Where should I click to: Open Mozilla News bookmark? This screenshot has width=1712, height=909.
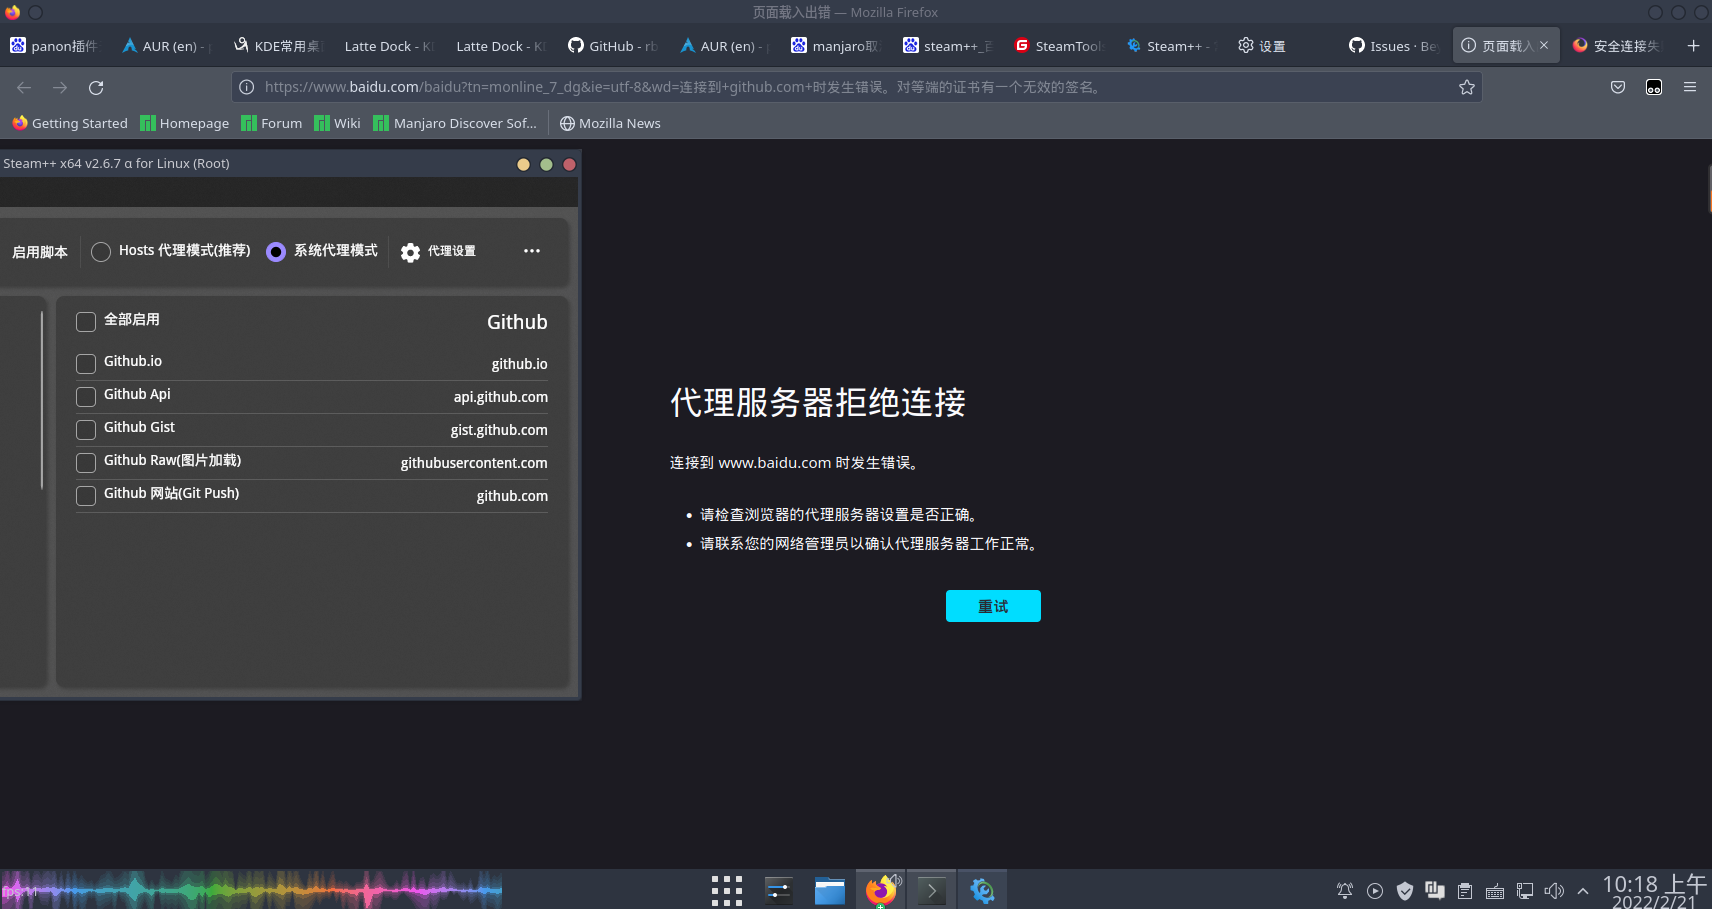pyautogui.click(x=610, y=123)
